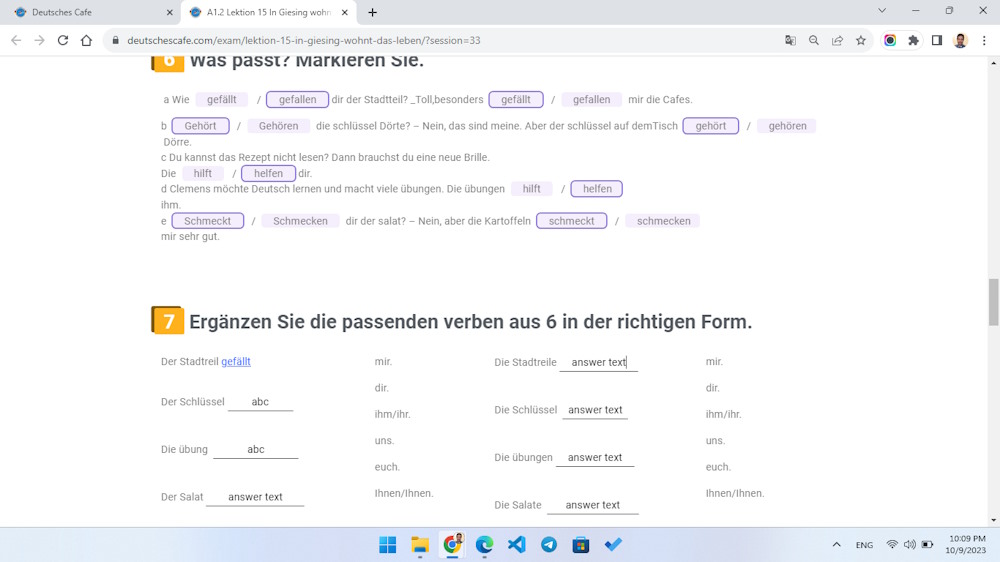Focus the Die Stadtreile answer field

coord(598,362)
